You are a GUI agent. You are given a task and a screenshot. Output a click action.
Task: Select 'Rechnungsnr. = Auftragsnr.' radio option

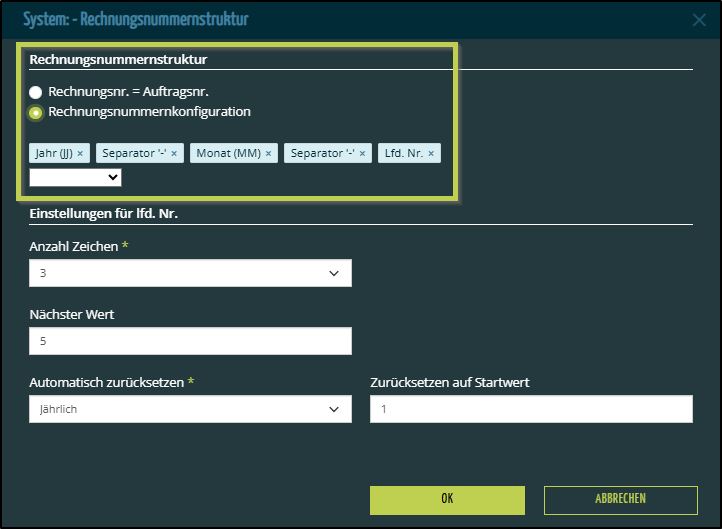point(36,93)
